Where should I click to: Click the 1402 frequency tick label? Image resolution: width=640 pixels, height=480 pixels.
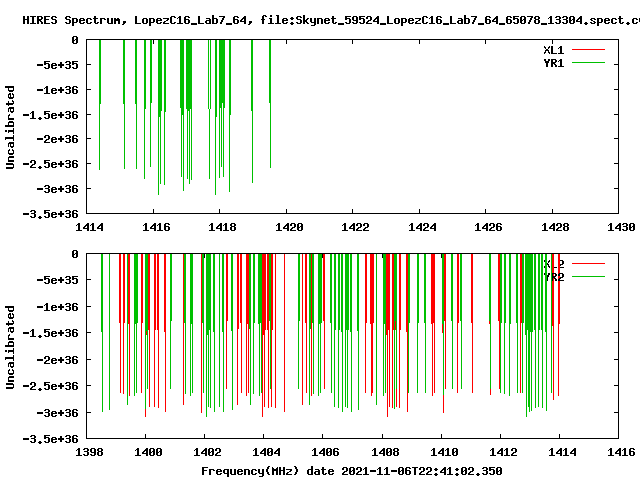(x=207, y=452)
